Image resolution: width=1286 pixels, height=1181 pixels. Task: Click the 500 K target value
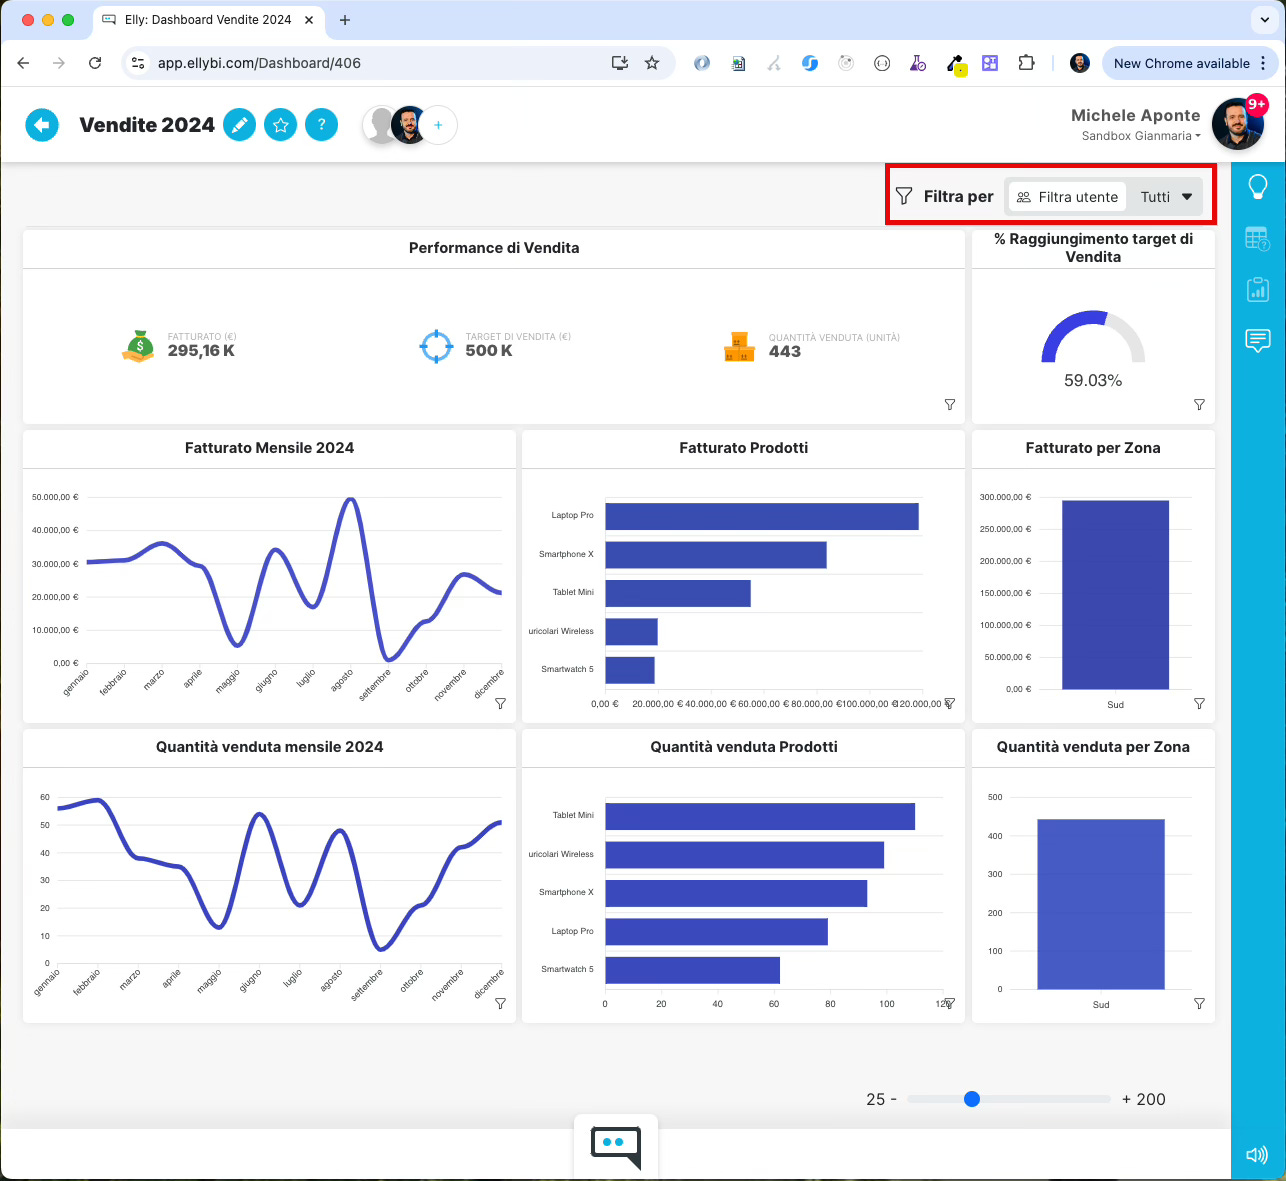[x=489, y=351]
